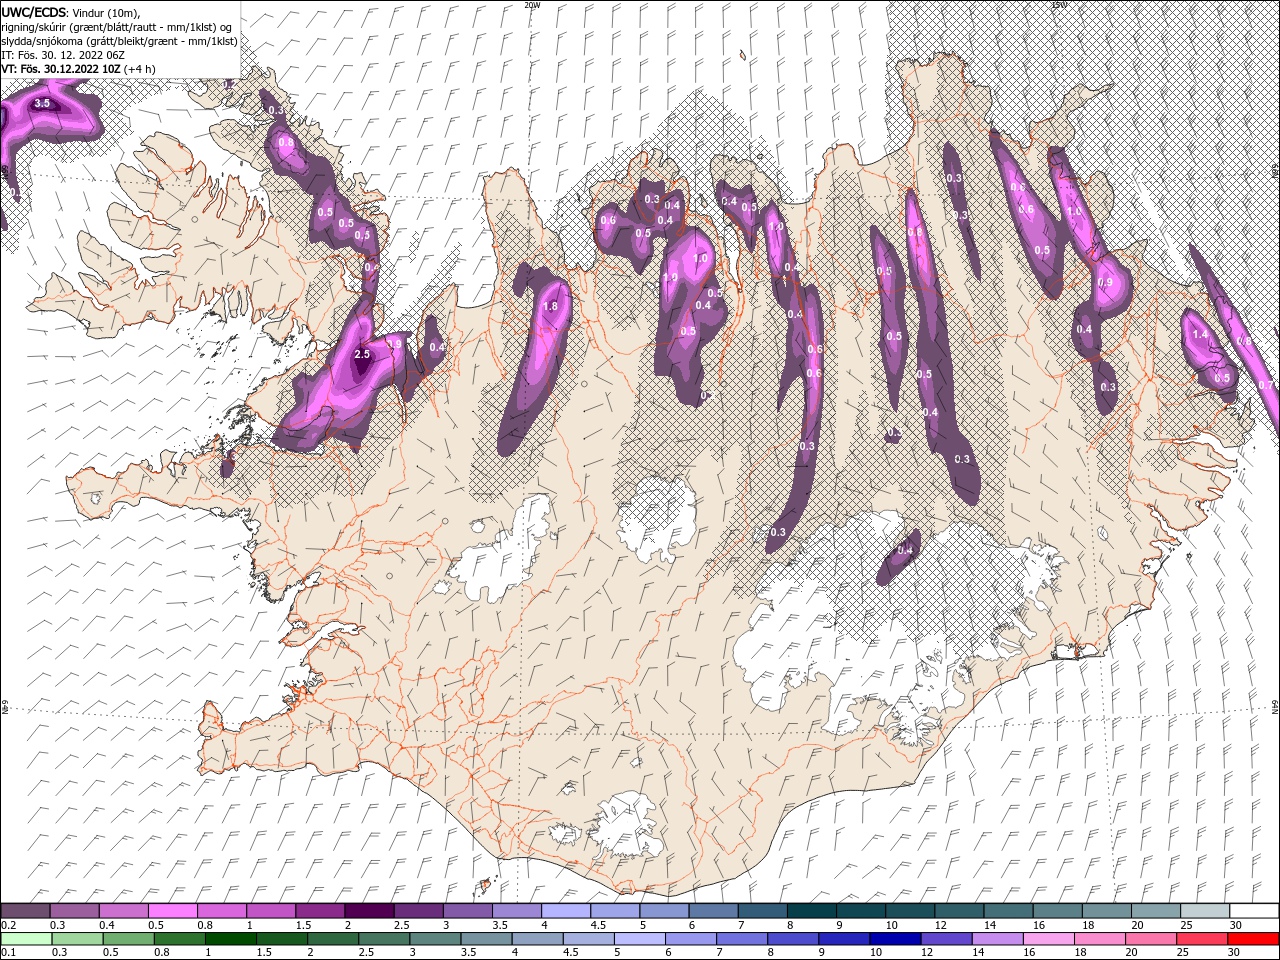This screenshot has width=1280, height=960.
Task: Click the 1.8 snowfall value on the map
Action: 549,306
